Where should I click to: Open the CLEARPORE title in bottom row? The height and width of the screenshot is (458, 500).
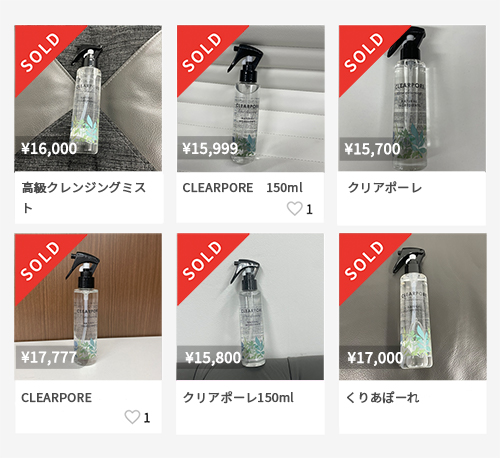[56, 398]
